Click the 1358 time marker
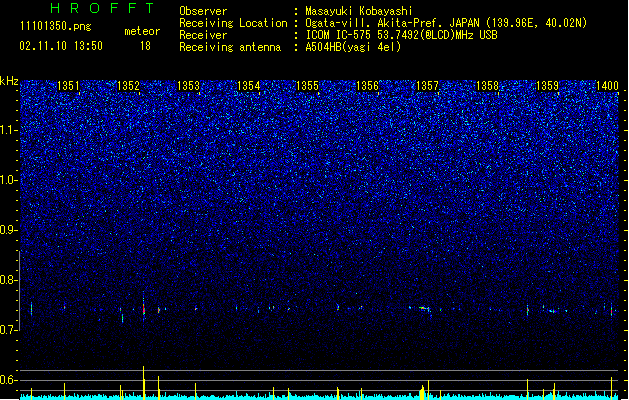 point(487,86)
